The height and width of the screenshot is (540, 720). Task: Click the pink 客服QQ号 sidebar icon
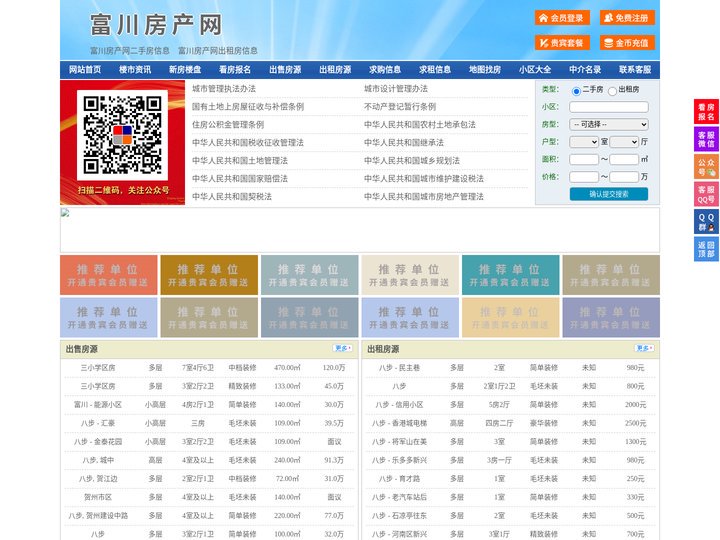coord(706,194)
